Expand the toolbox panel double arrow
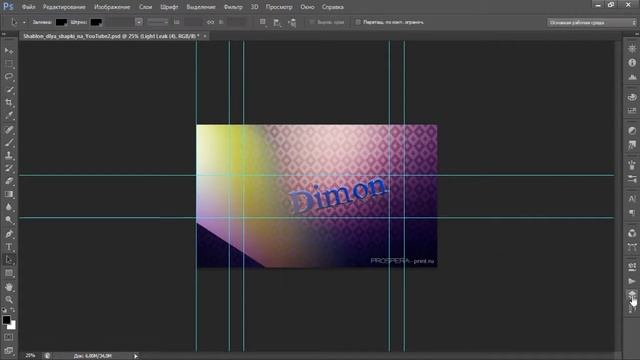 [x=4, y=34]
